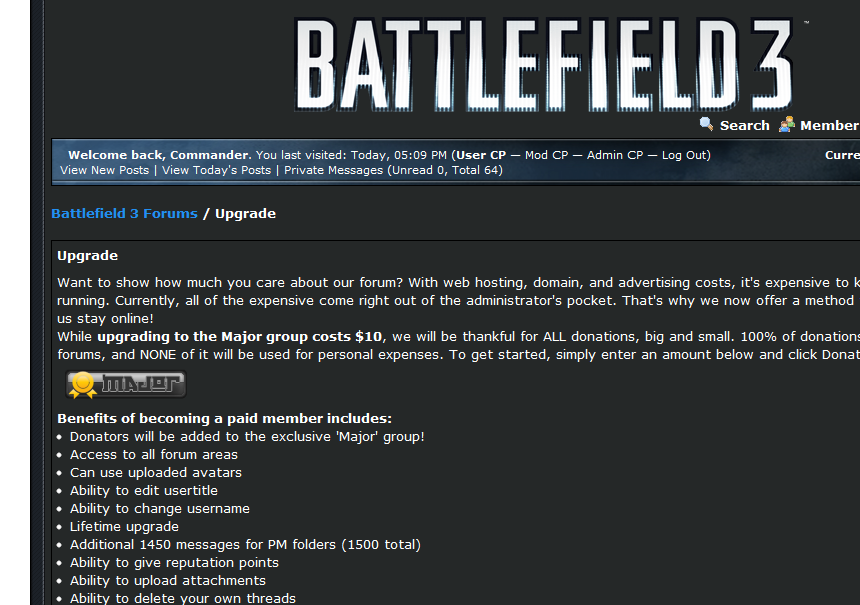Screen dimensions: 860x605
Task: View New Posts link
Action: tap(104, 170)
